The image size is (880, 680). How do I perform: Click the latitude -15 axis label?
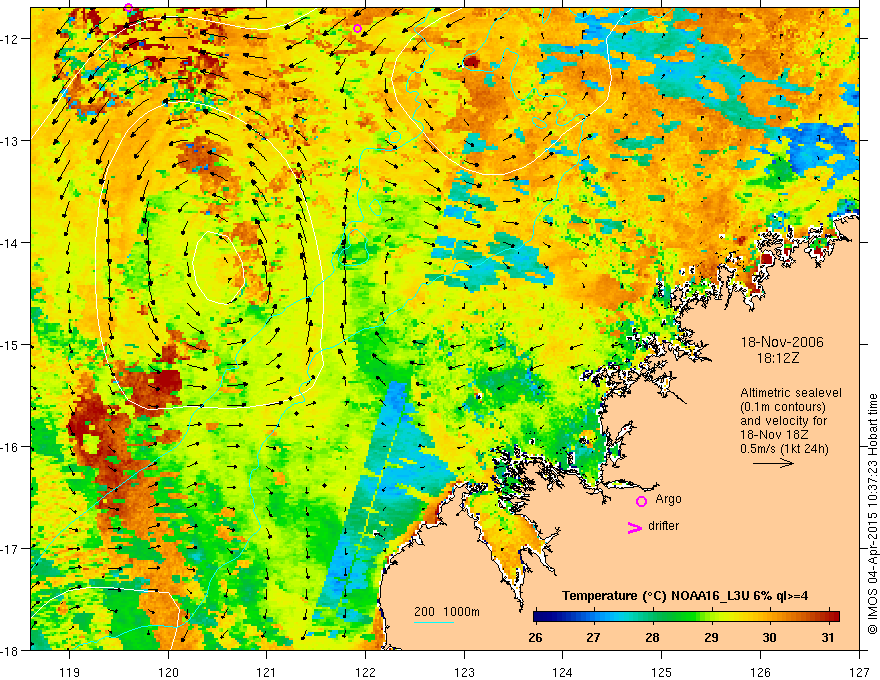coord(11,344)
